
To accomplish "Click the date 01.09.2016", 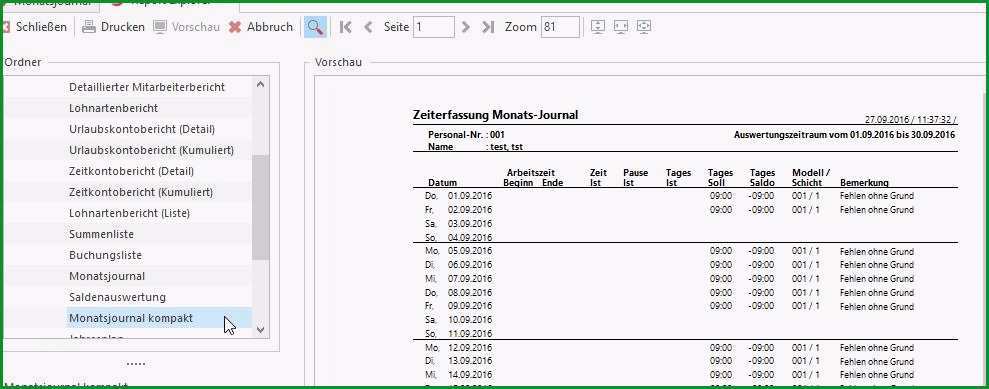I will click(470, 195).
